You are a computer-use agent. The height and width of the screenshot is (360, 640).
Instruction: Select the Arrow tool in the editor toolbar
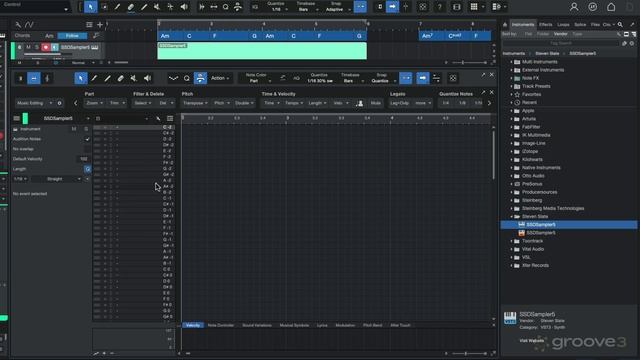(81, 78)
